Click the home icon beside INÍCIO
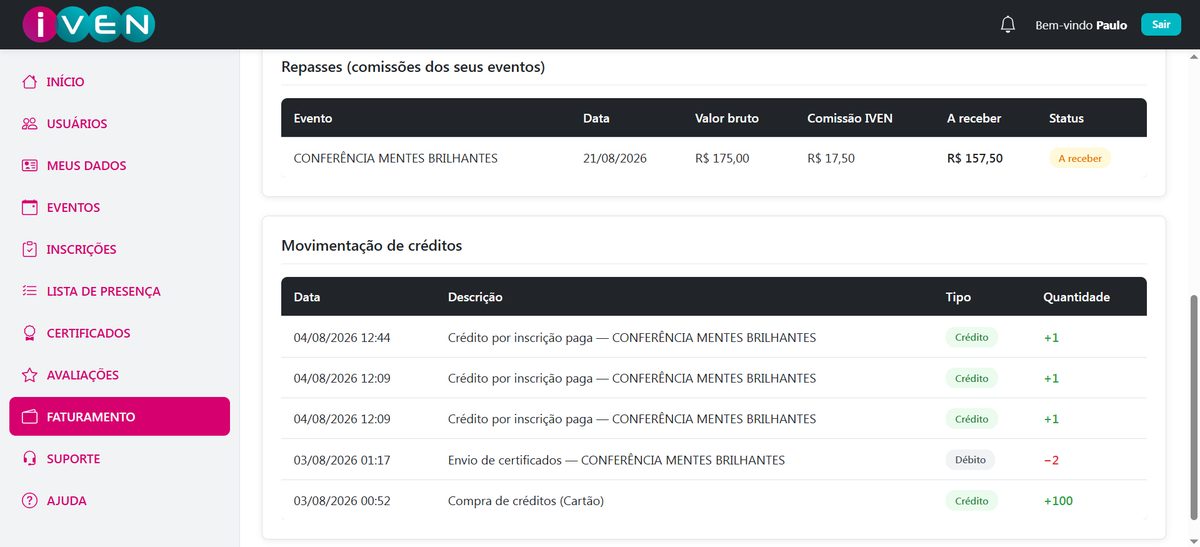This screenshot has height=547, width=1200. 29,82
